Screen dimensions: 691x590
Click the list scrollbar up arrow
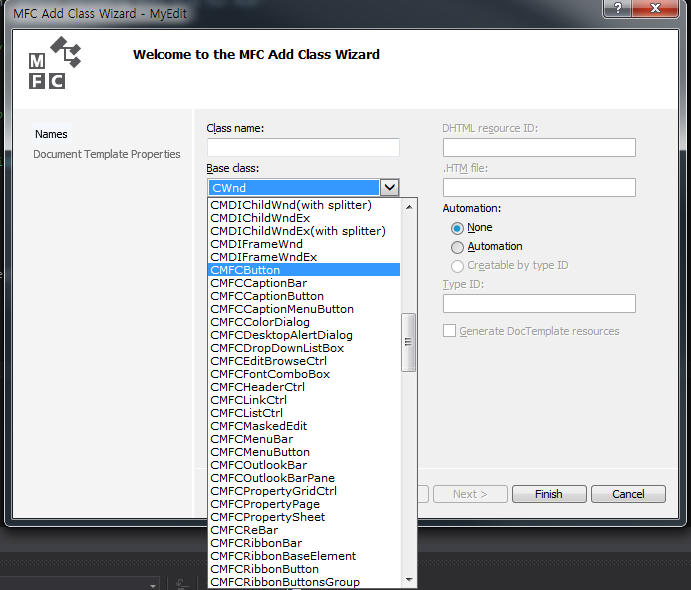[409, 207]
